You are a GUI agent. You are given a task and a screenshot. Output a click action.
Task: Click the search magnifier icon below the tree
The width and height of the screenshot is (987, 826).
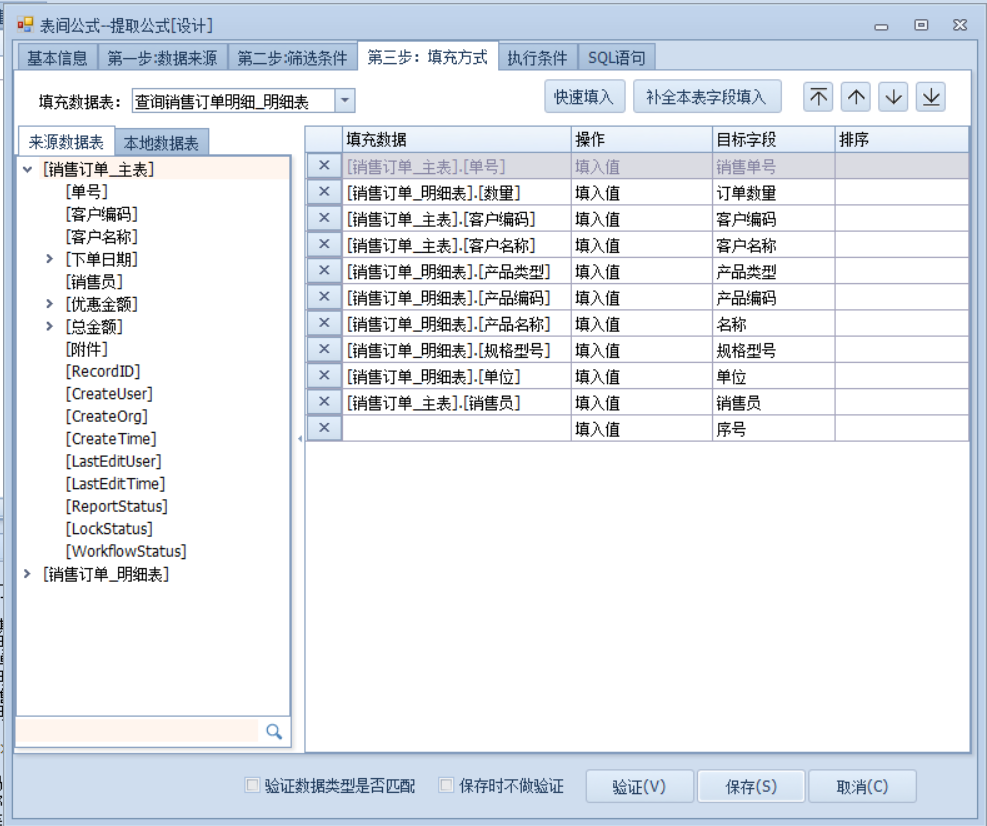pos(274,732)
